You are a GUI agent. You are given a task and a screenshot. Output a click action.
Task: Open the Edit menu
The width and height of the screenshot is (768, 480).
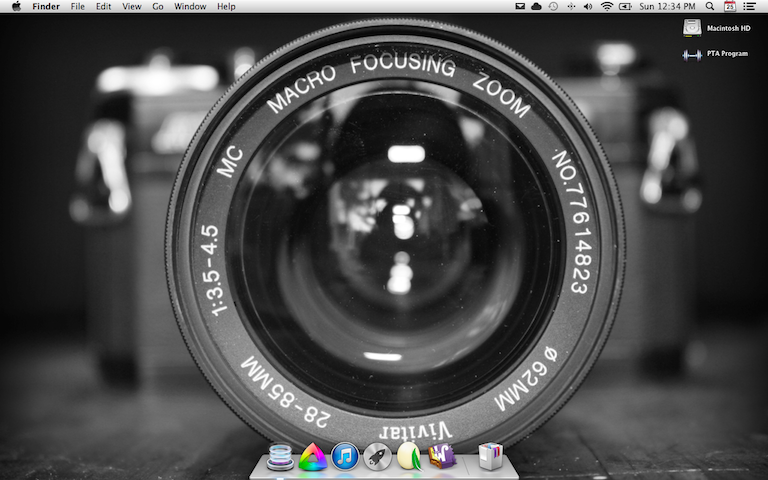103,6
